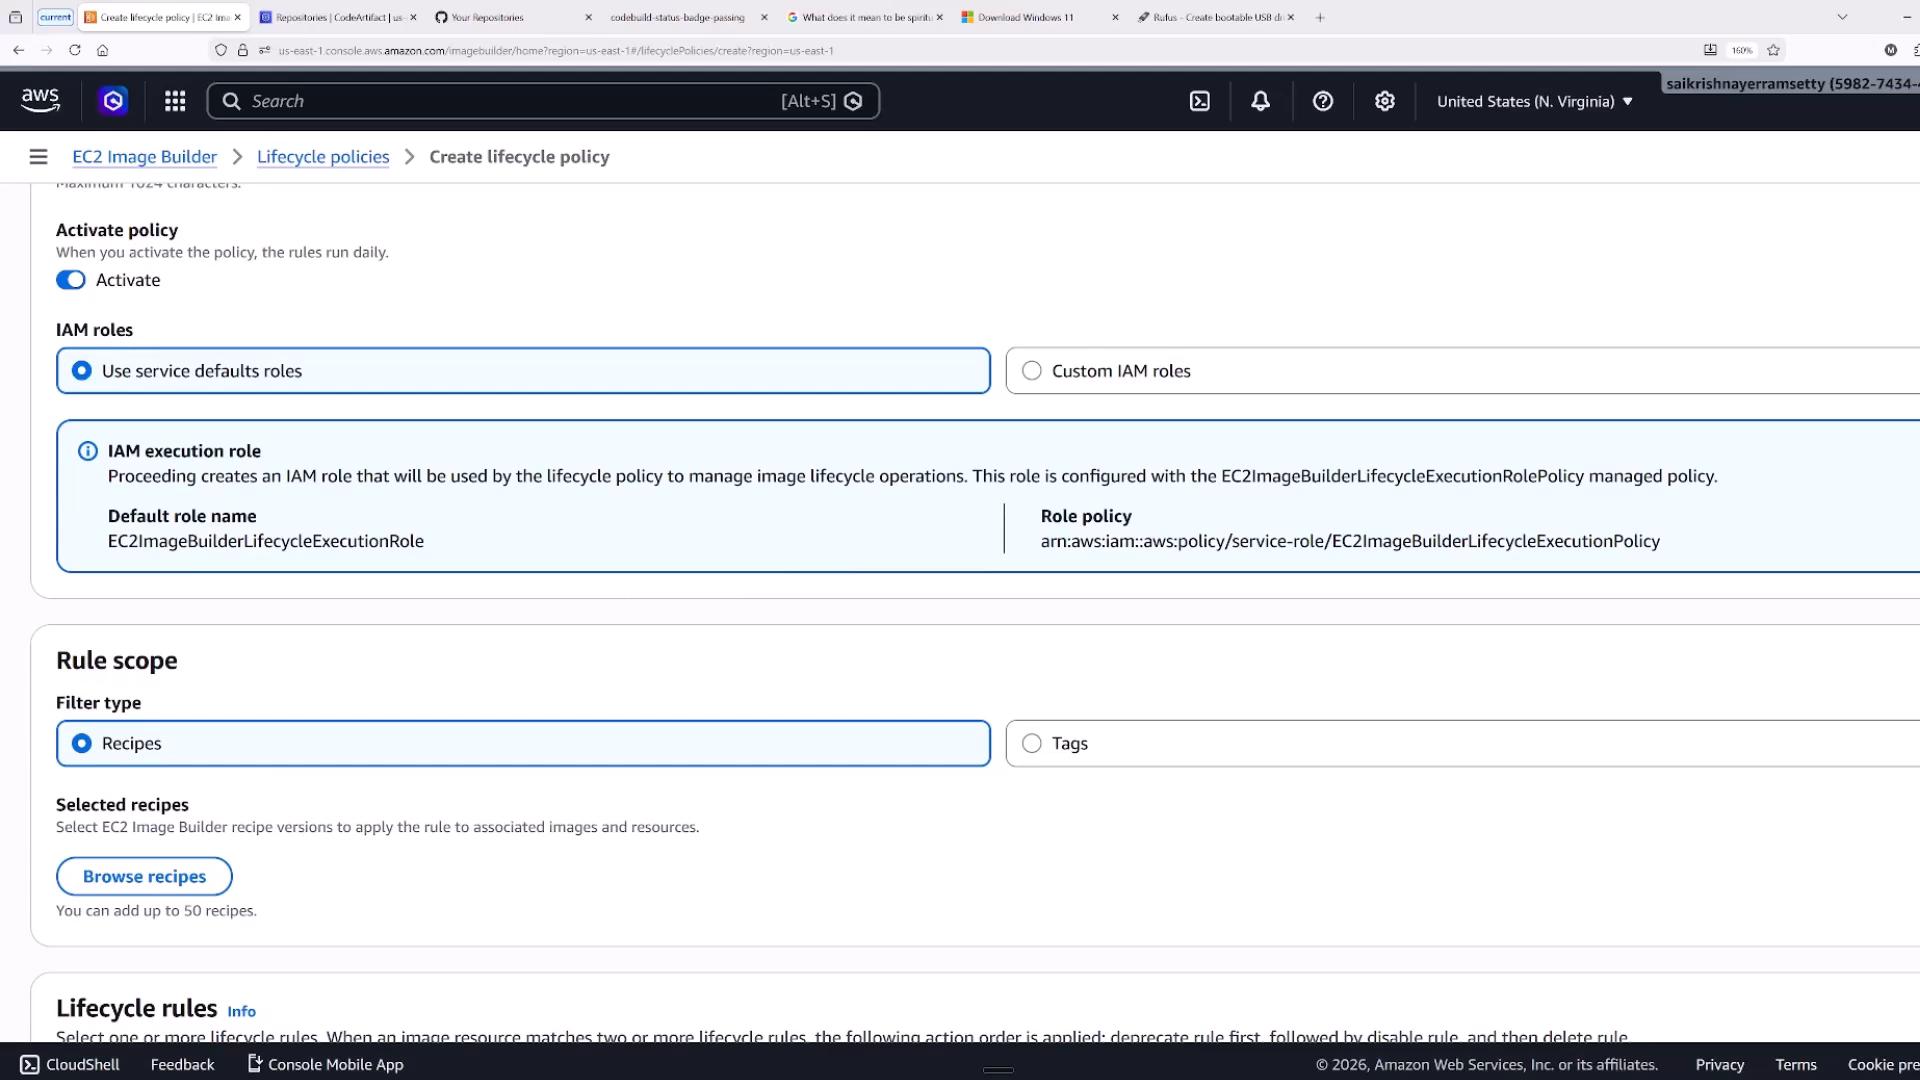Reload the page with refresh icon
Image resolution: width=1920 pixels, height=1080 pixels.
pos(74,50)
